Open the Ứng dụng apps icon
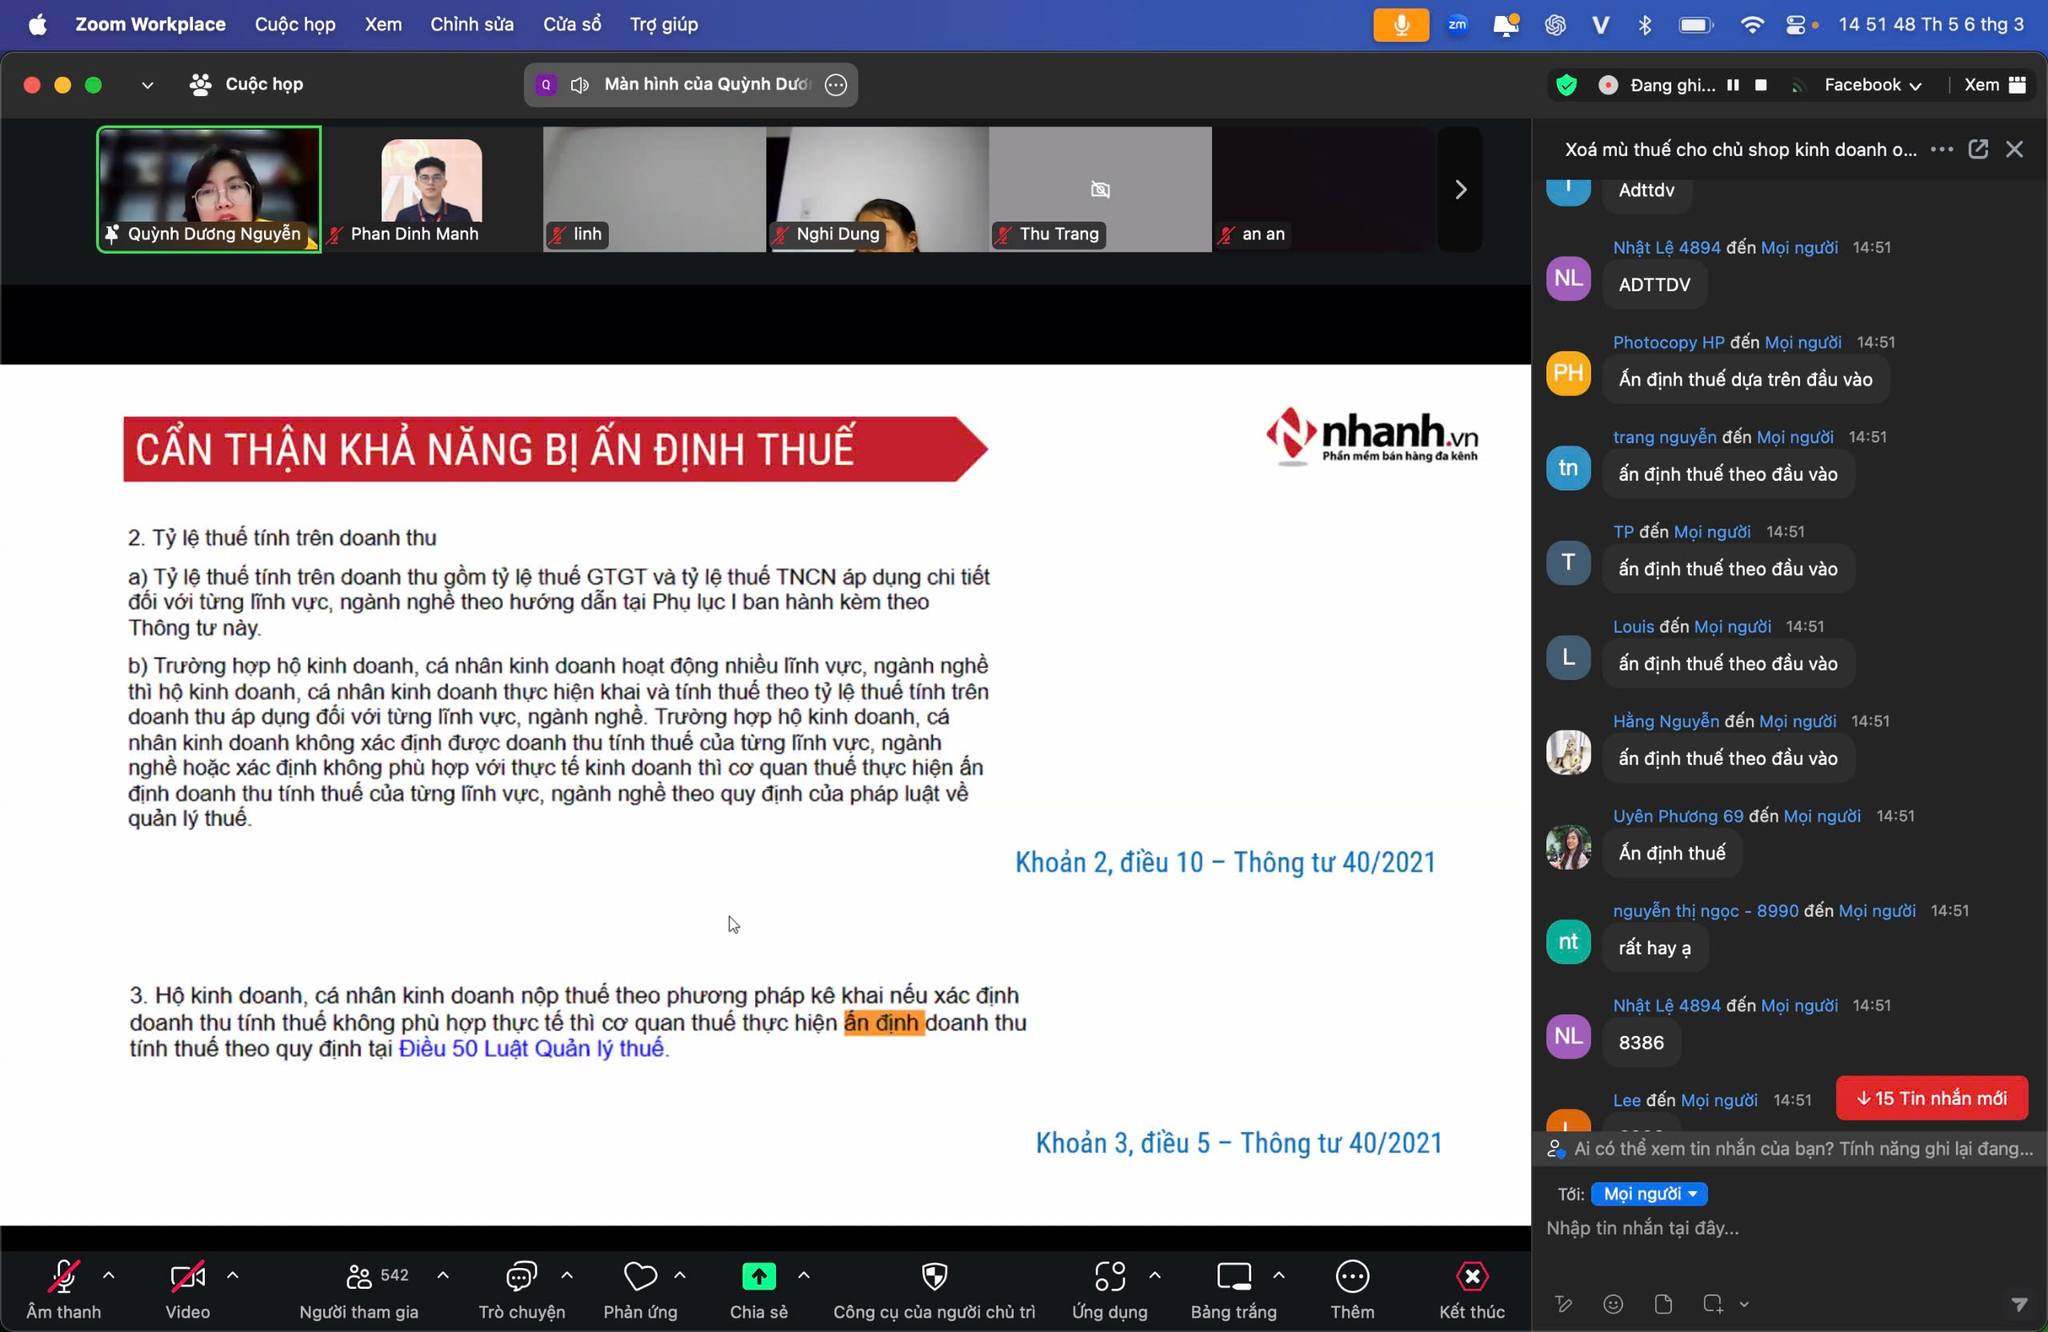Image resolution: width=2048 pixels, height=1332 pixels. pyautogui.click(x=1109, y=1277)
